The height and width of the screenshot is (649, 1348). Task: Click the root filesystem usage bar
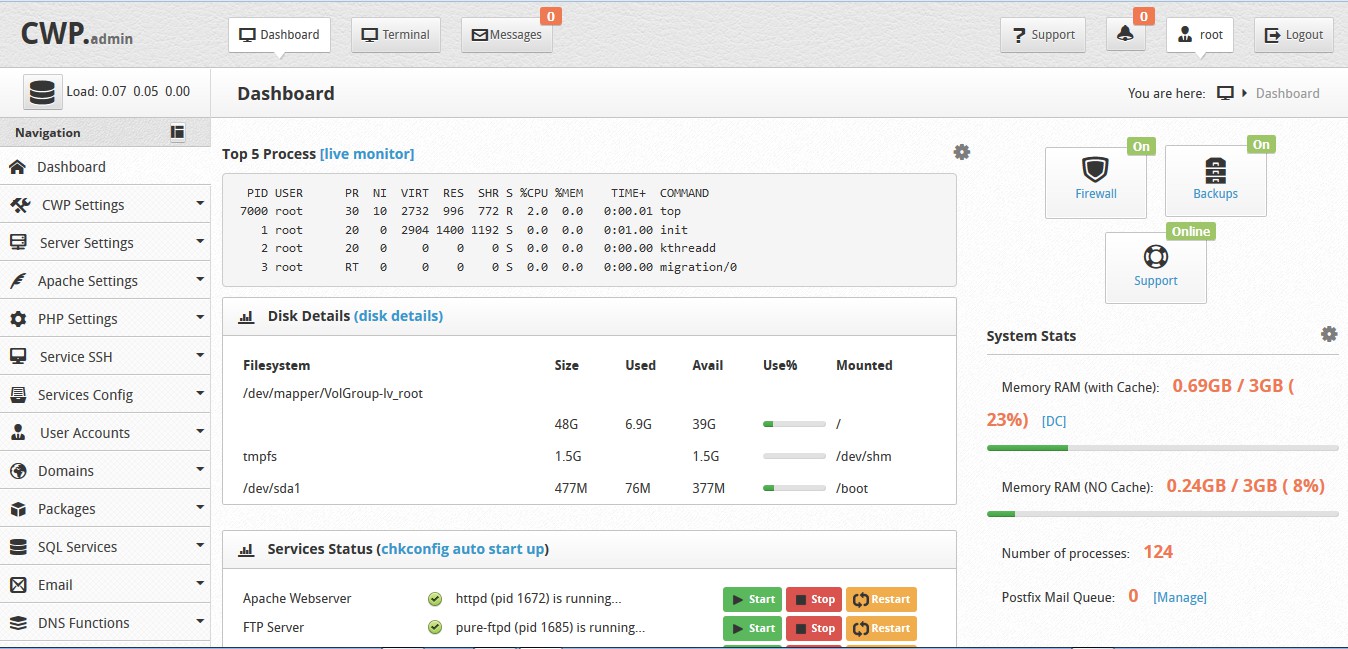pyautogui.click(x=794, y=424)
